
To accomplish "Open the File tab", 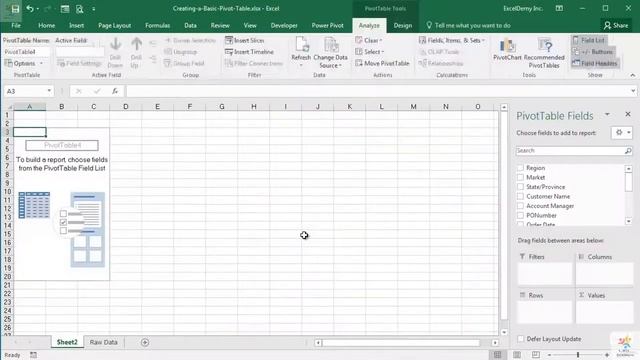I will (16, 25).
